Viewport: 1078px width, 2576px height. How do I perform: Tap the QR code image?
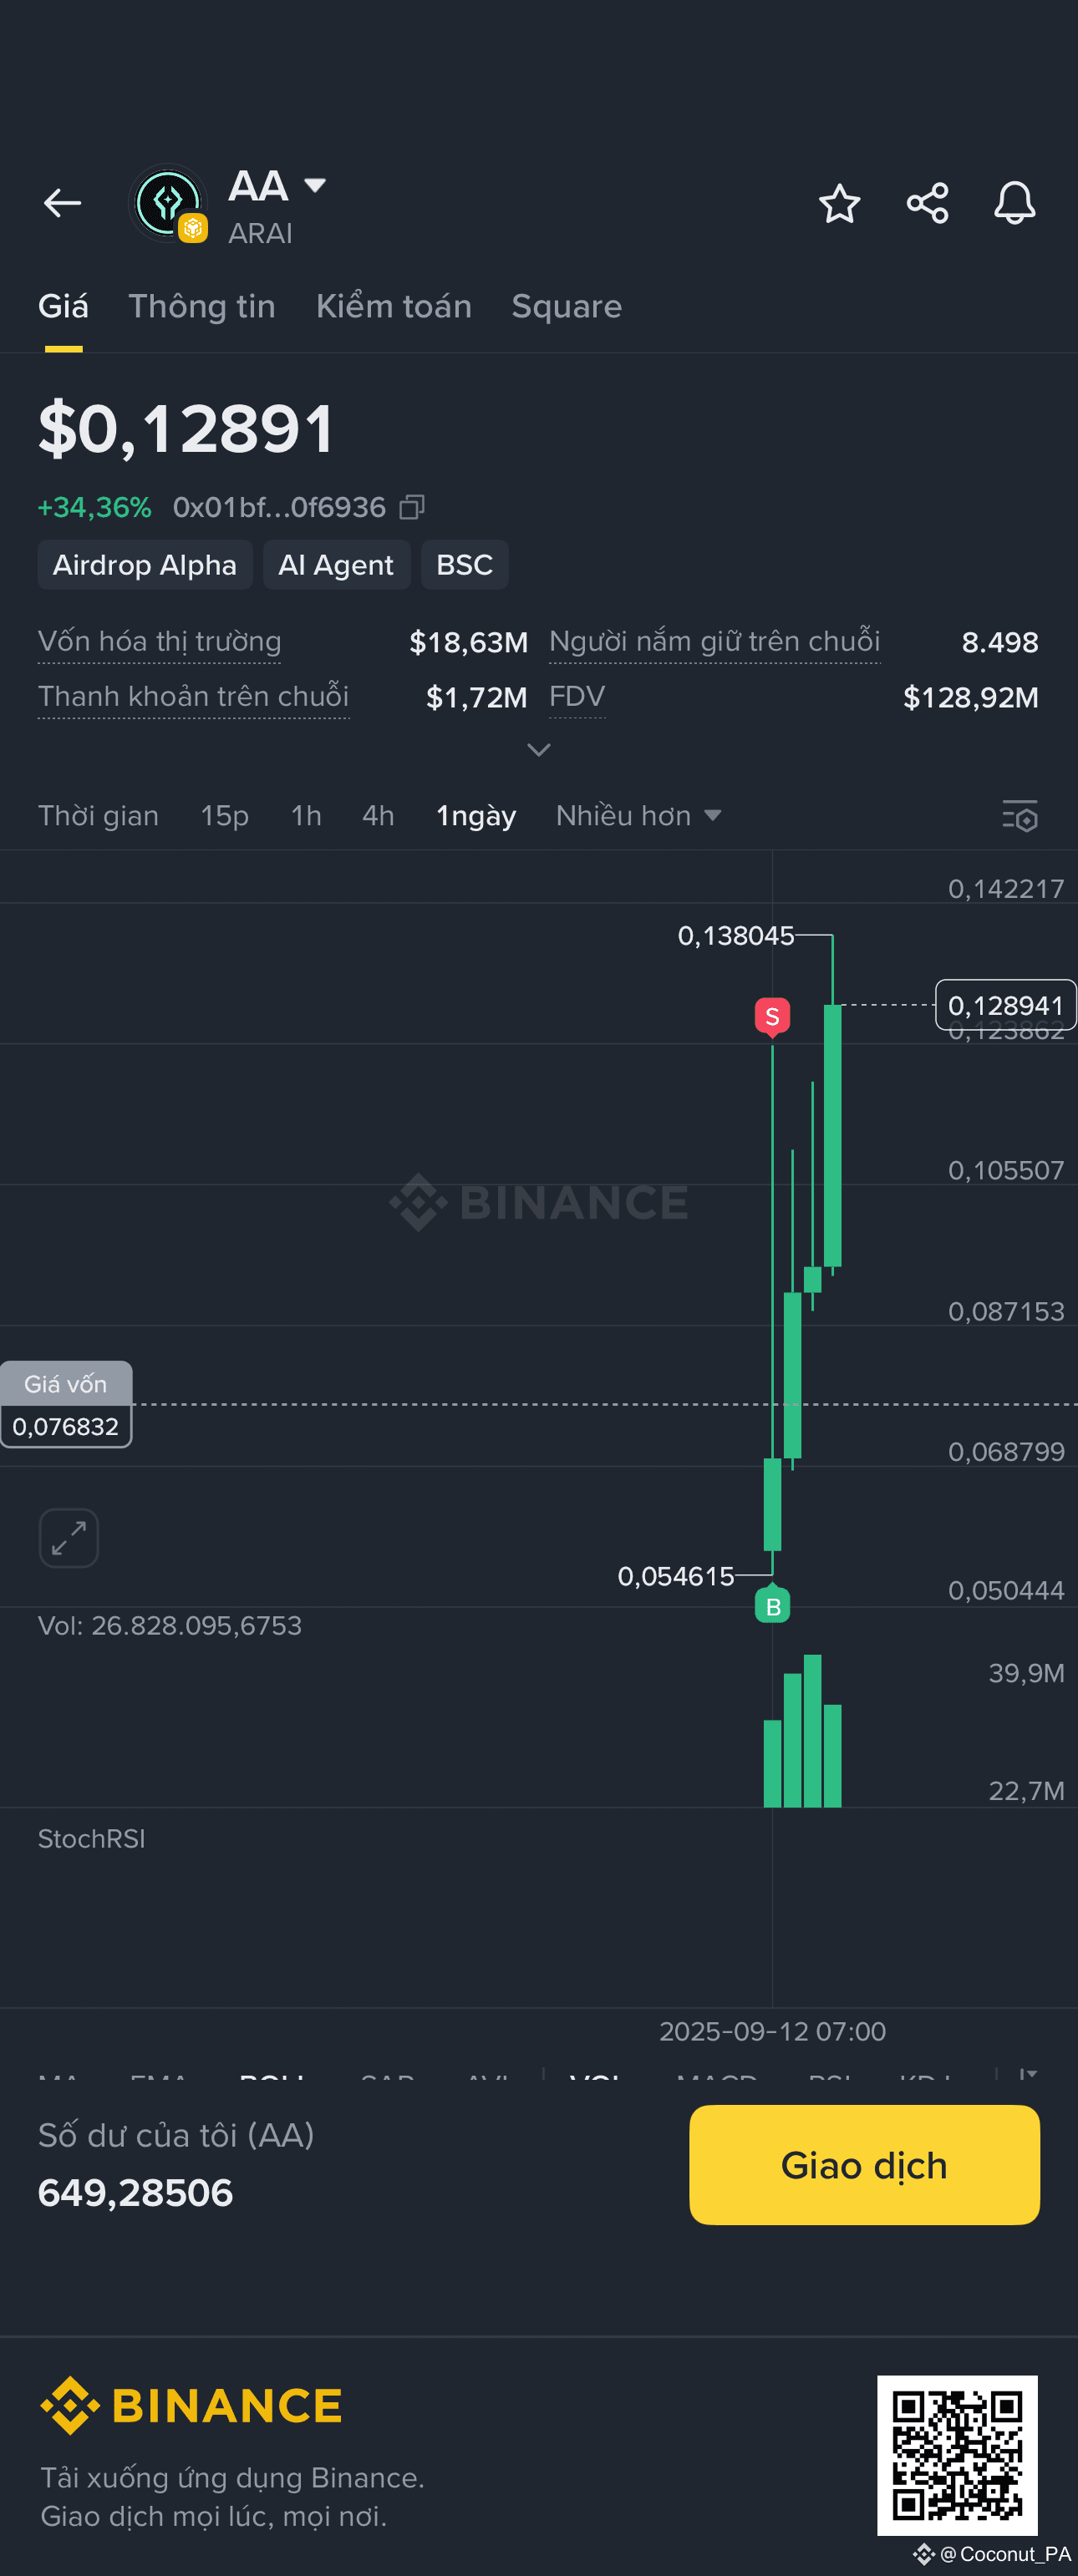(x=957, y=2456)
